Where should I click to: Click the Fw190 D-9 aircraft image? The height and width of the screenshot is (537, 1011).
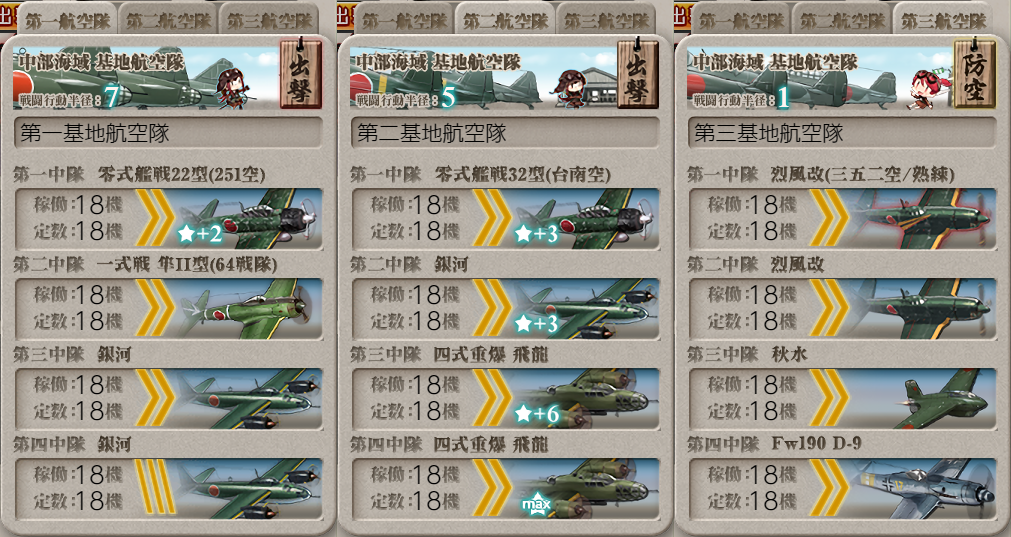click(923, 489)
